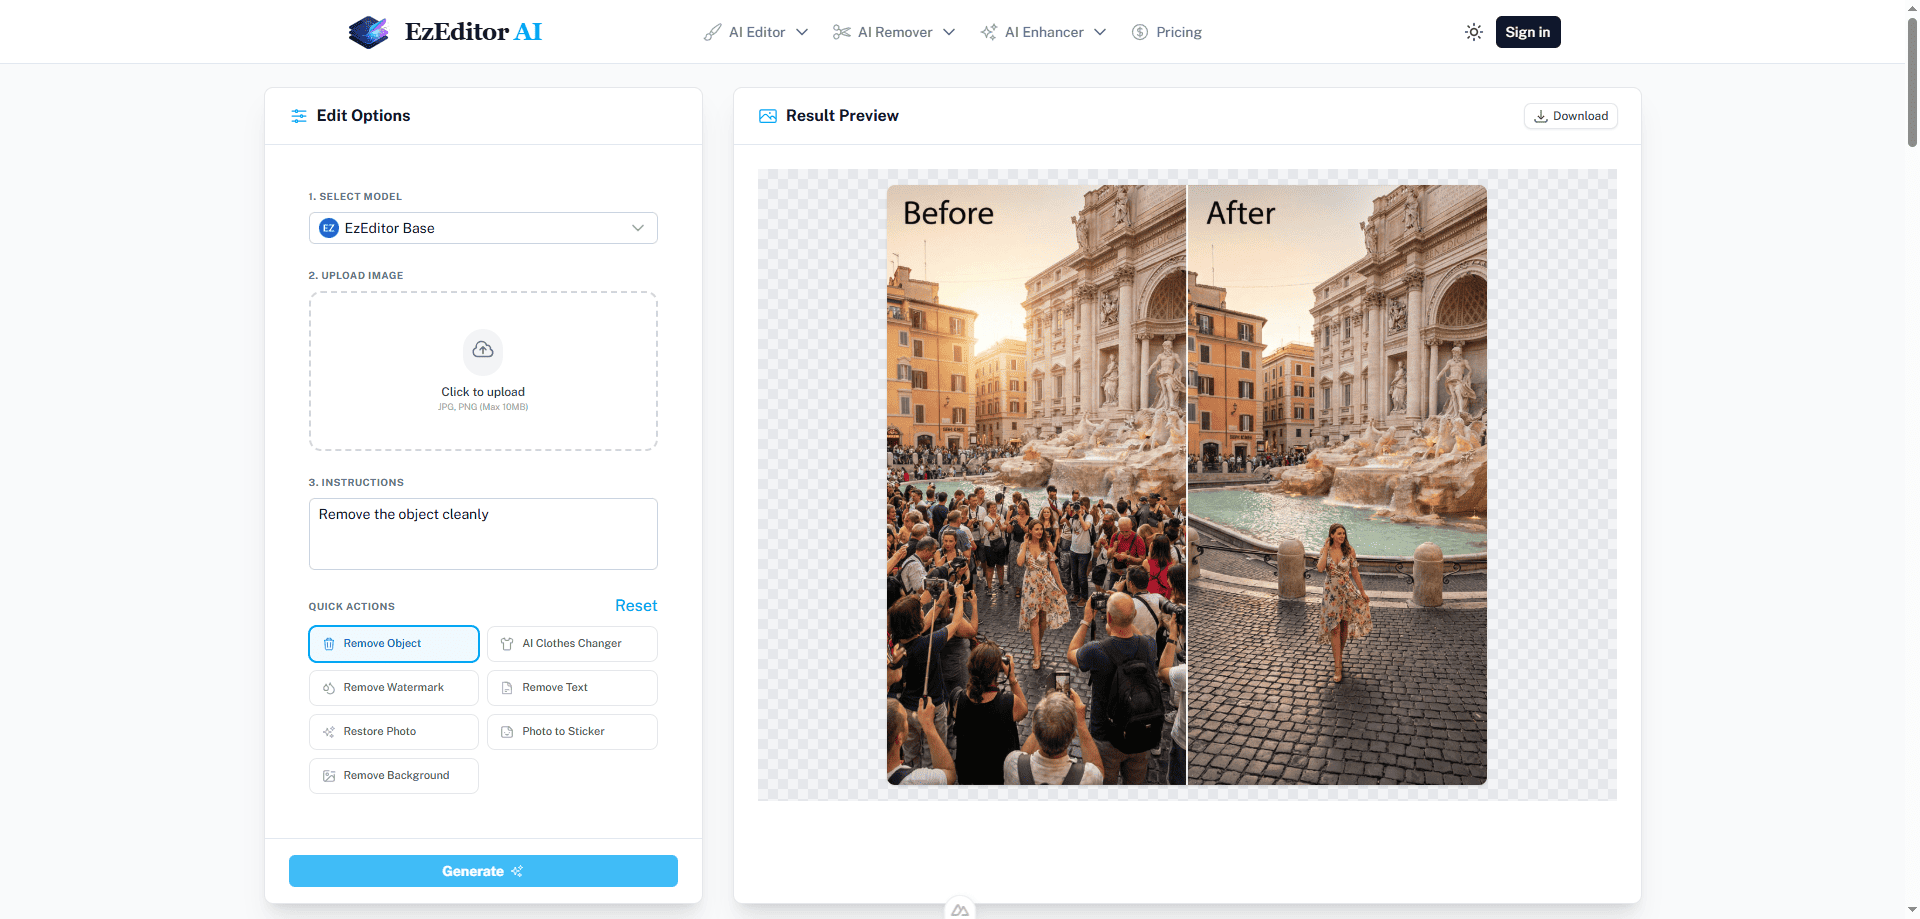Click the EzEditor AI logo icon

368,32
